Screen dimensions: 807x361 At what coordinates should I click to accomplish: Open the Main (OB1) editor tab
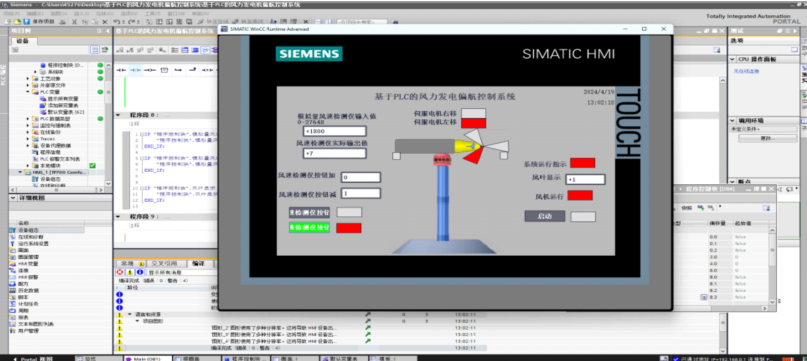147,358
